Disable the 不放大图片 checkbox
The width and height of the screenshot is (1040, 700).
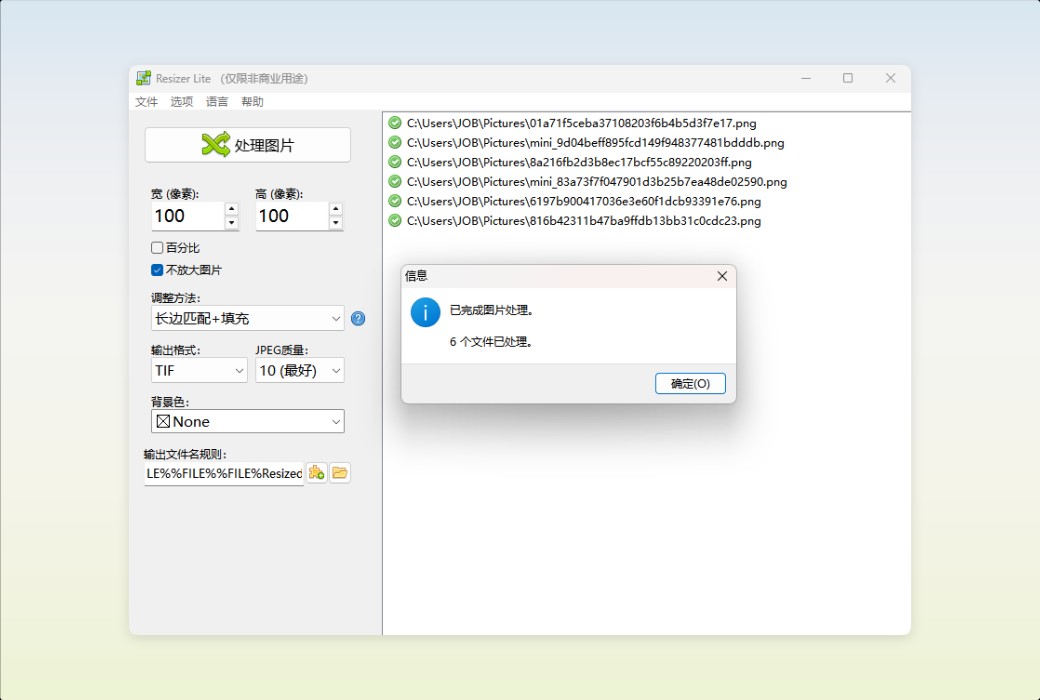(157, 269)
